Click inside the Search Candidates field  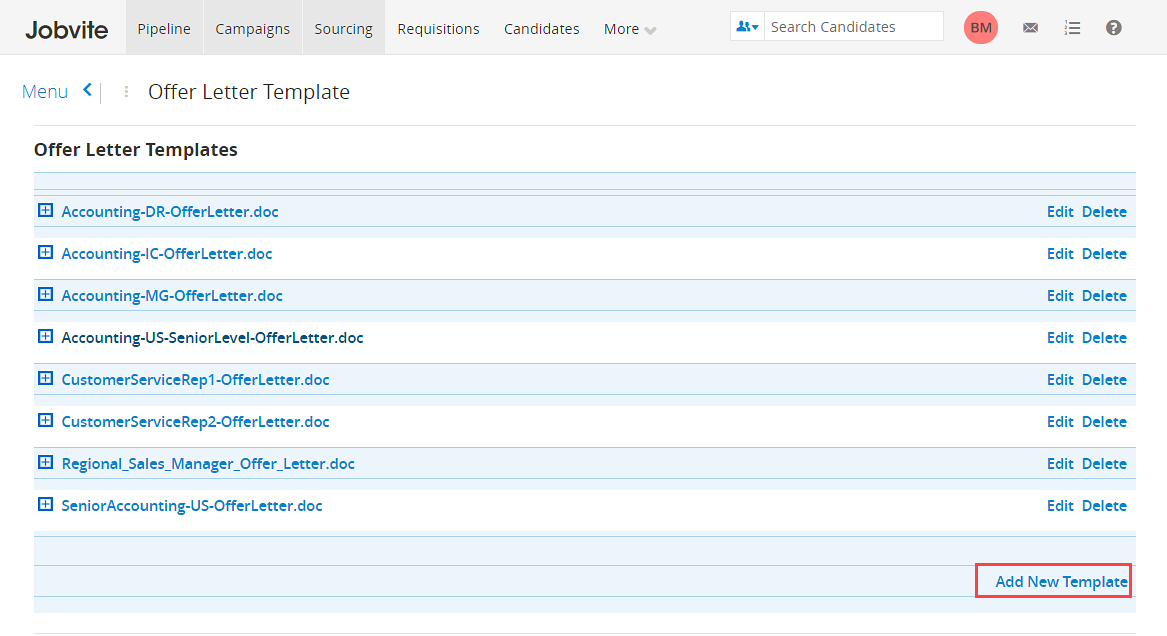pos(853,26)
